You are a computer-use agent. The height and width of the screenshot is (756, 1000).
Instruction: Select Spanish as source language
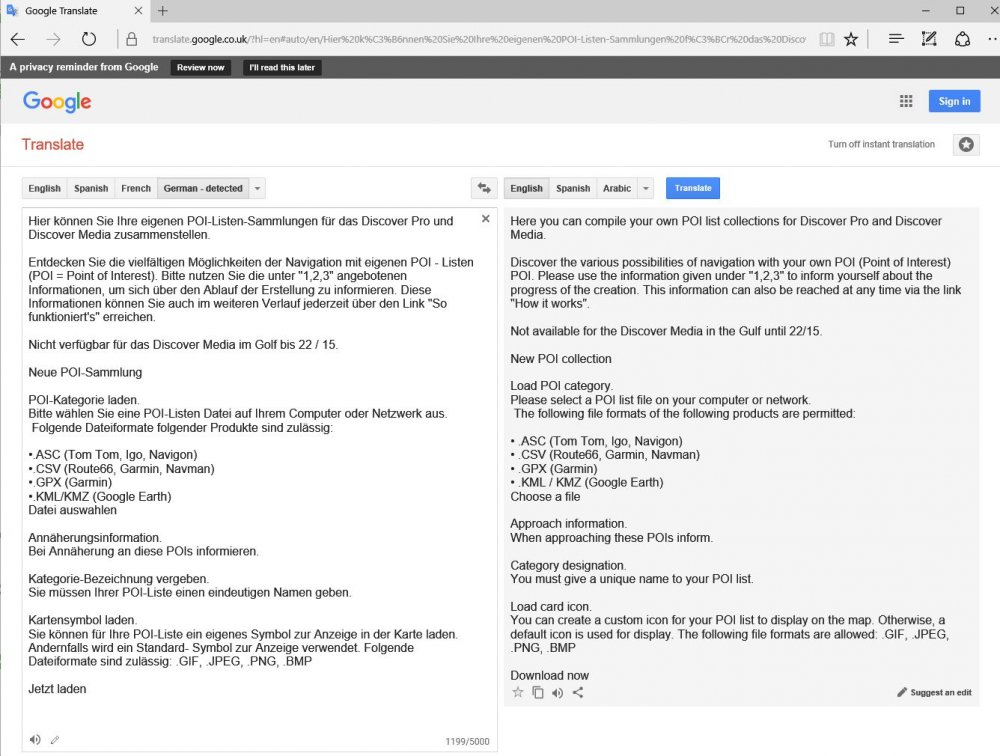click(x=91, y=188)
